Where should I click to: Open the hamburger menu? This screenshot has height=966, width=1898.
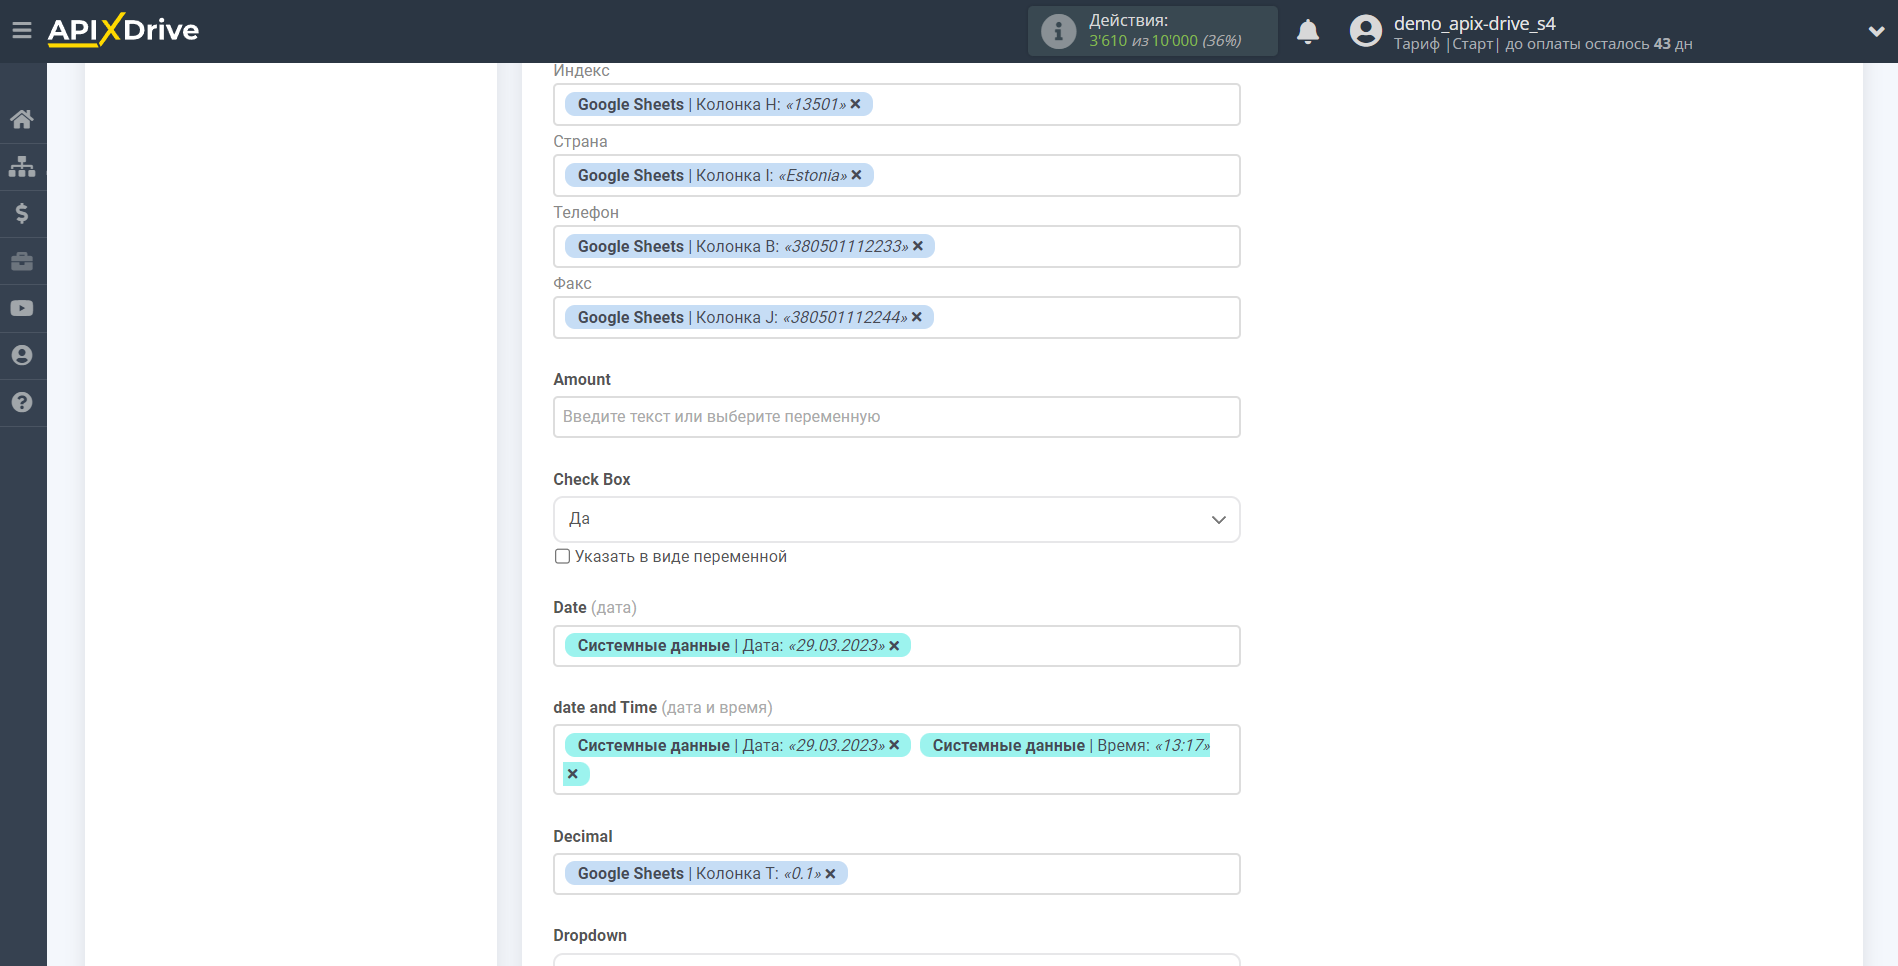click(x=22, y=30)
